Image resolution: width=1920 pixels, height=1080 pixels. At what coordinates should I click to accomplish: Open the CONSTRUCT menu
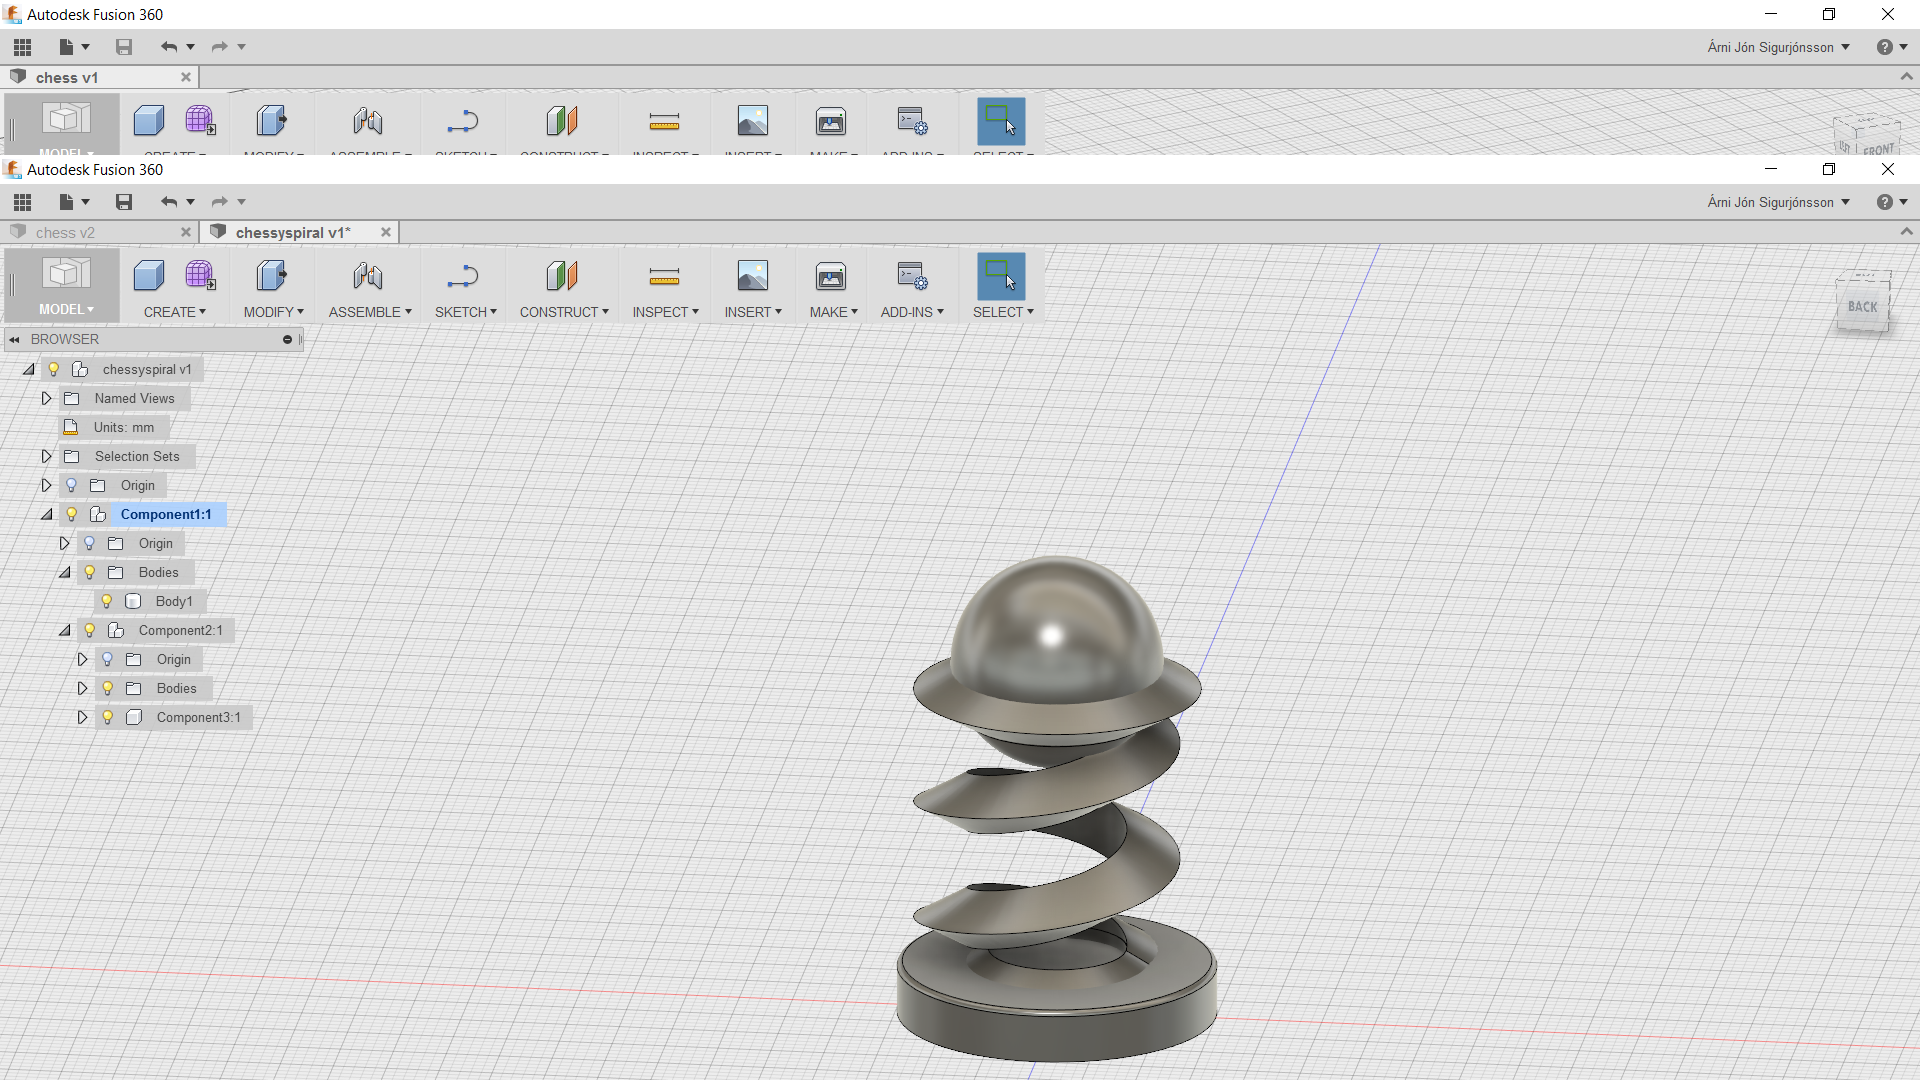[564, 312]
